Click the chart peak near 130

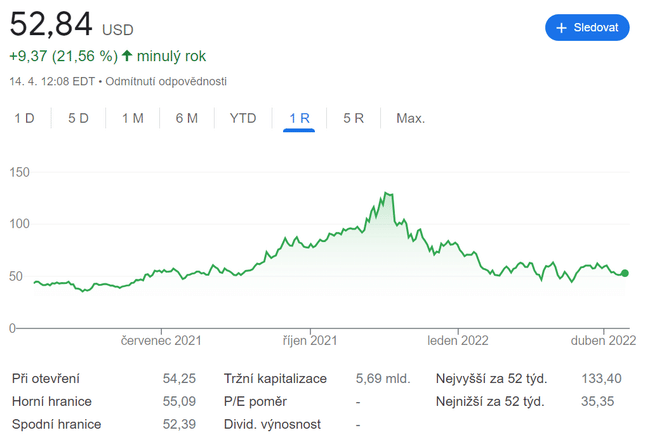click(x=386, y=193)
